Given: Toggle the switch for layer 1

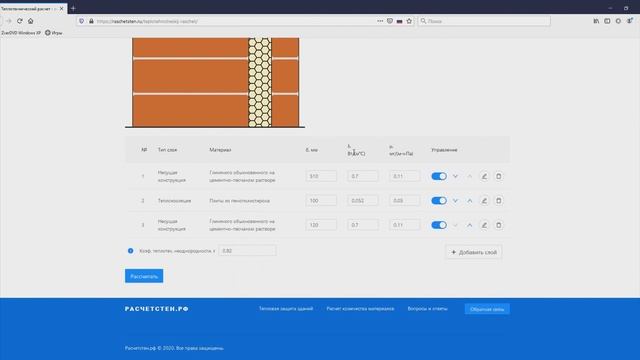Looking at the screenshot, I should 439,176.
